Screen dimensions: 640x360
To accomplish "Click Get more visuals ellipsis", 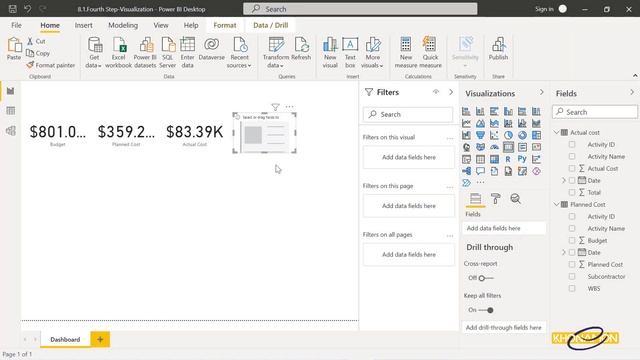I will coord(480,182).
